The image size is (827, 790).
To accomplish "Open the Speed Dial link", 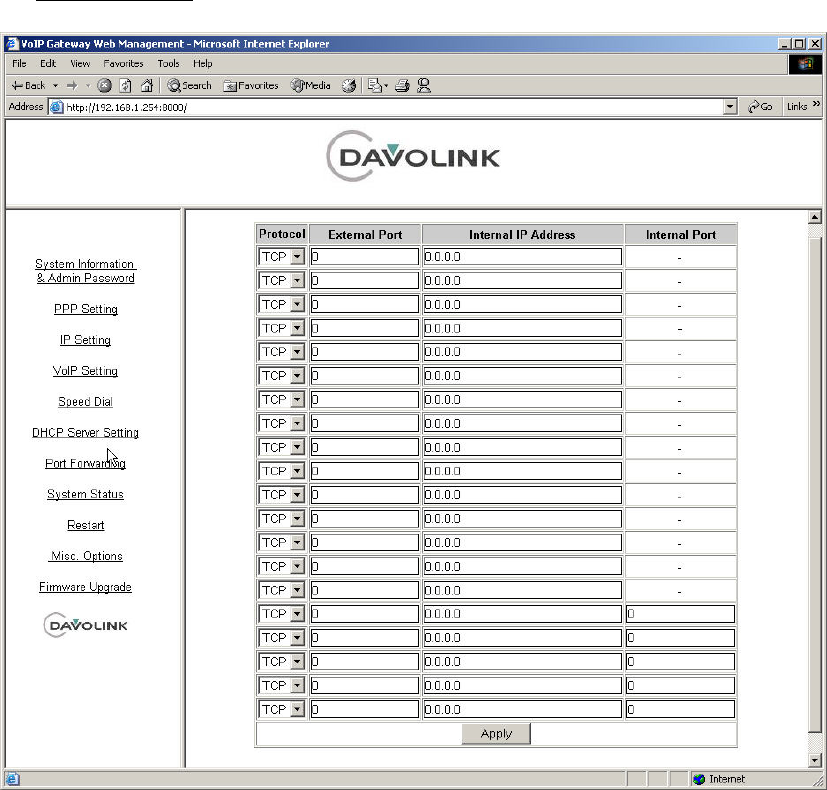I will (85, 402).
